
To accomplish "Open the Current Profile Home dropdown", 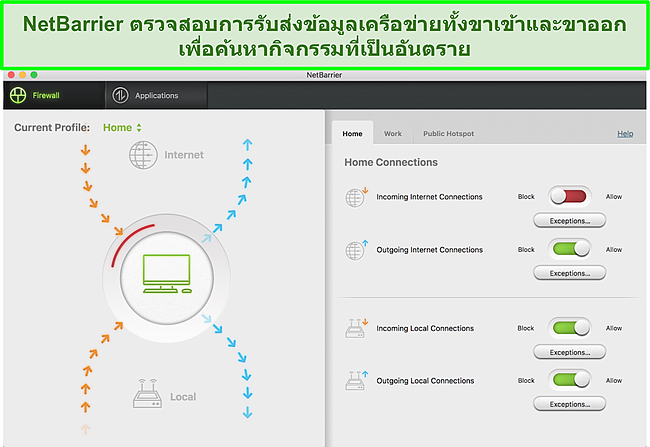I will pyautogui.click(x=122, y=128).
